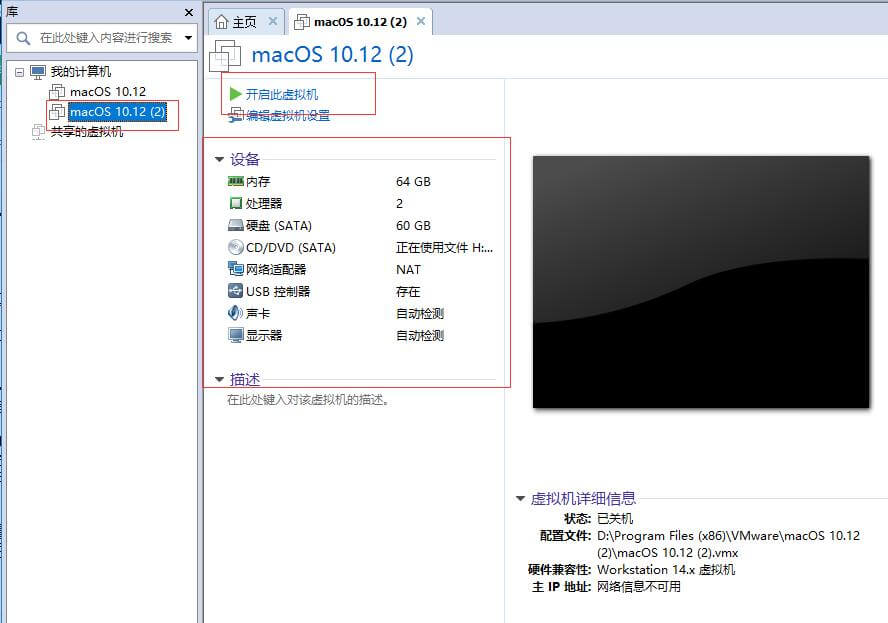Click the config file path ending in .vmx

click(x=728, y=544)
